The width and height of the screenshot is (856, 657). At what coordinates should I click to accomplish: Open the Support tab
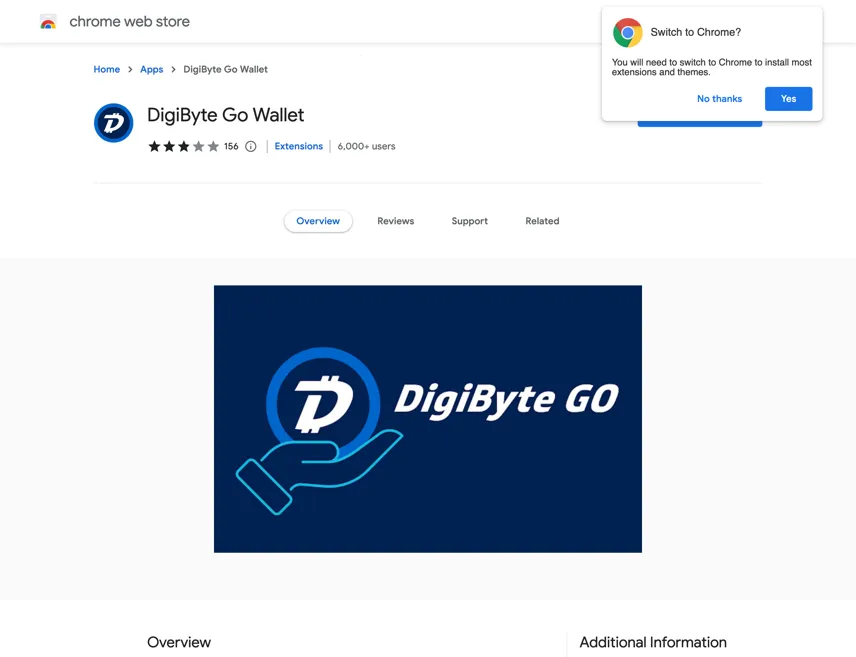pos(469,221)
